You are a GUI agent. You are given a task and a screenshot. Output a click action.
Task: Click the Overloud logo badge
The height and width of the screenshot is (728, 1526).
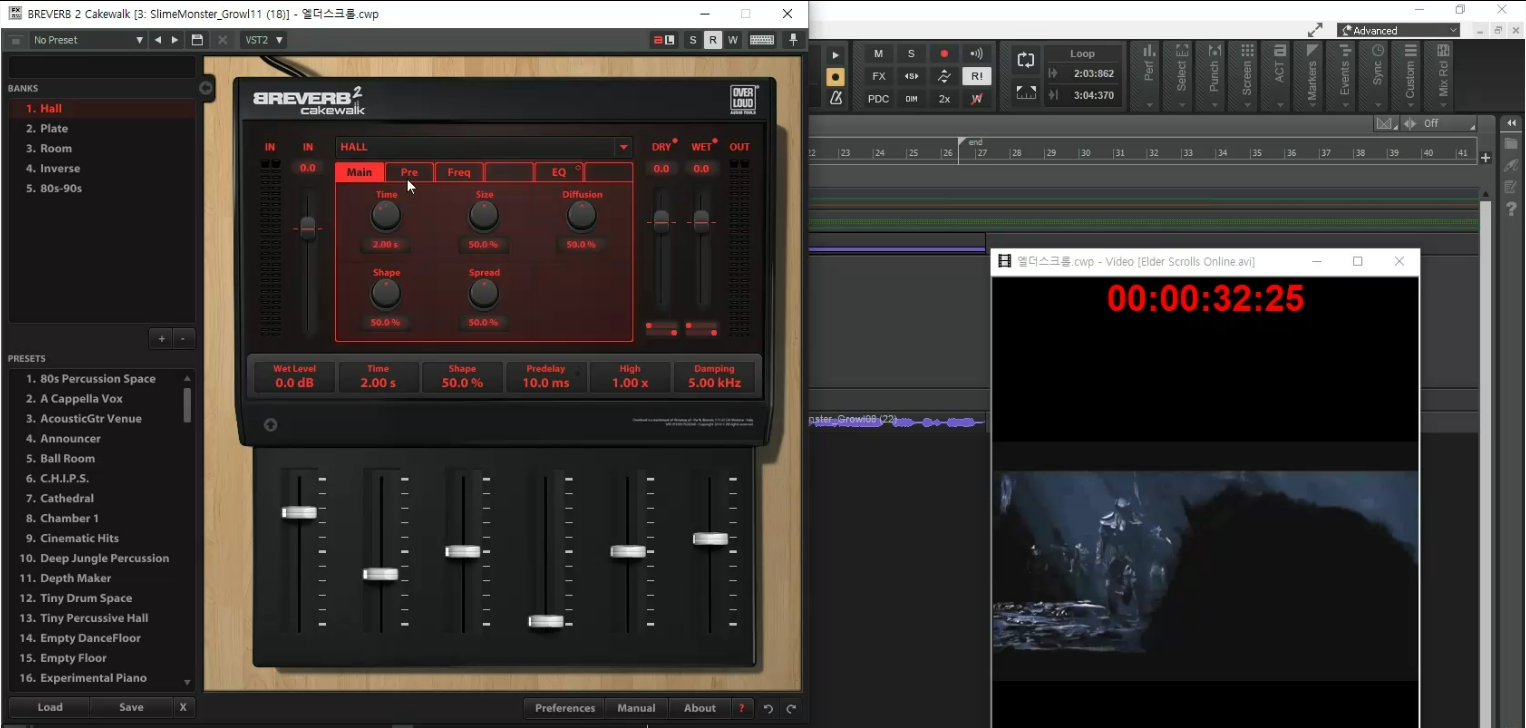(x=743, y=101)
